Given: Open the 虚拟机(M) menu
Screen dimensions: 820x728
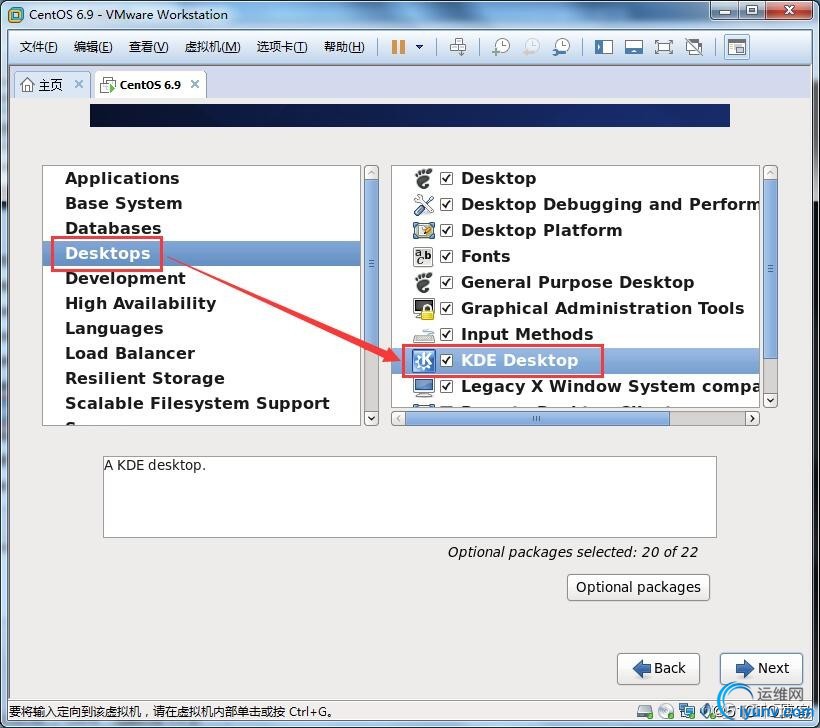Looking at the screenshot, I should coord(212,47).
